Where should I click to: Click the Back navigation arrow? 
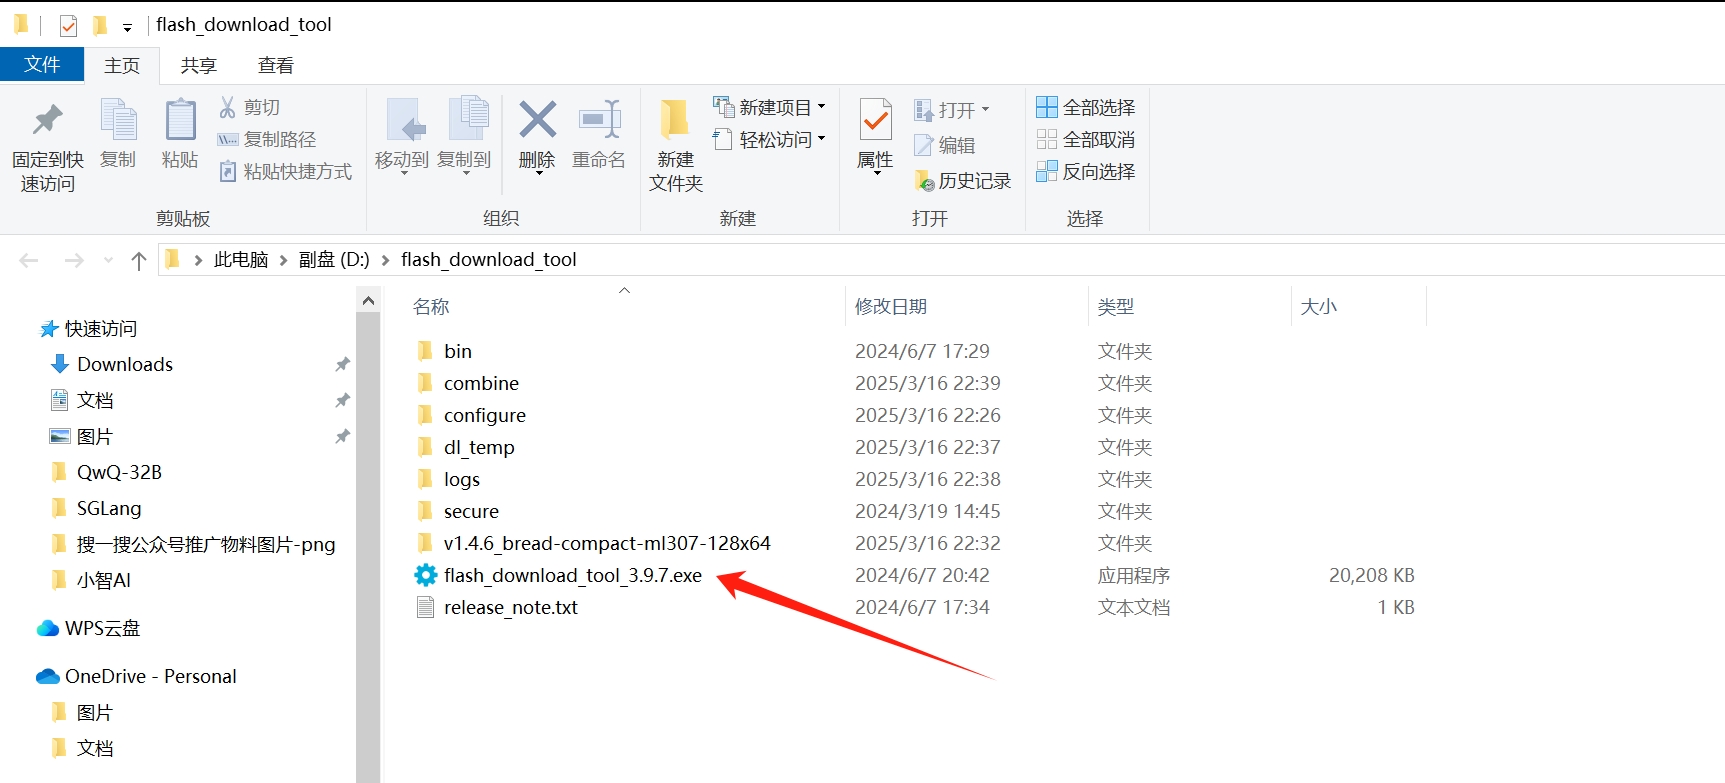click(x=29, y=260)
